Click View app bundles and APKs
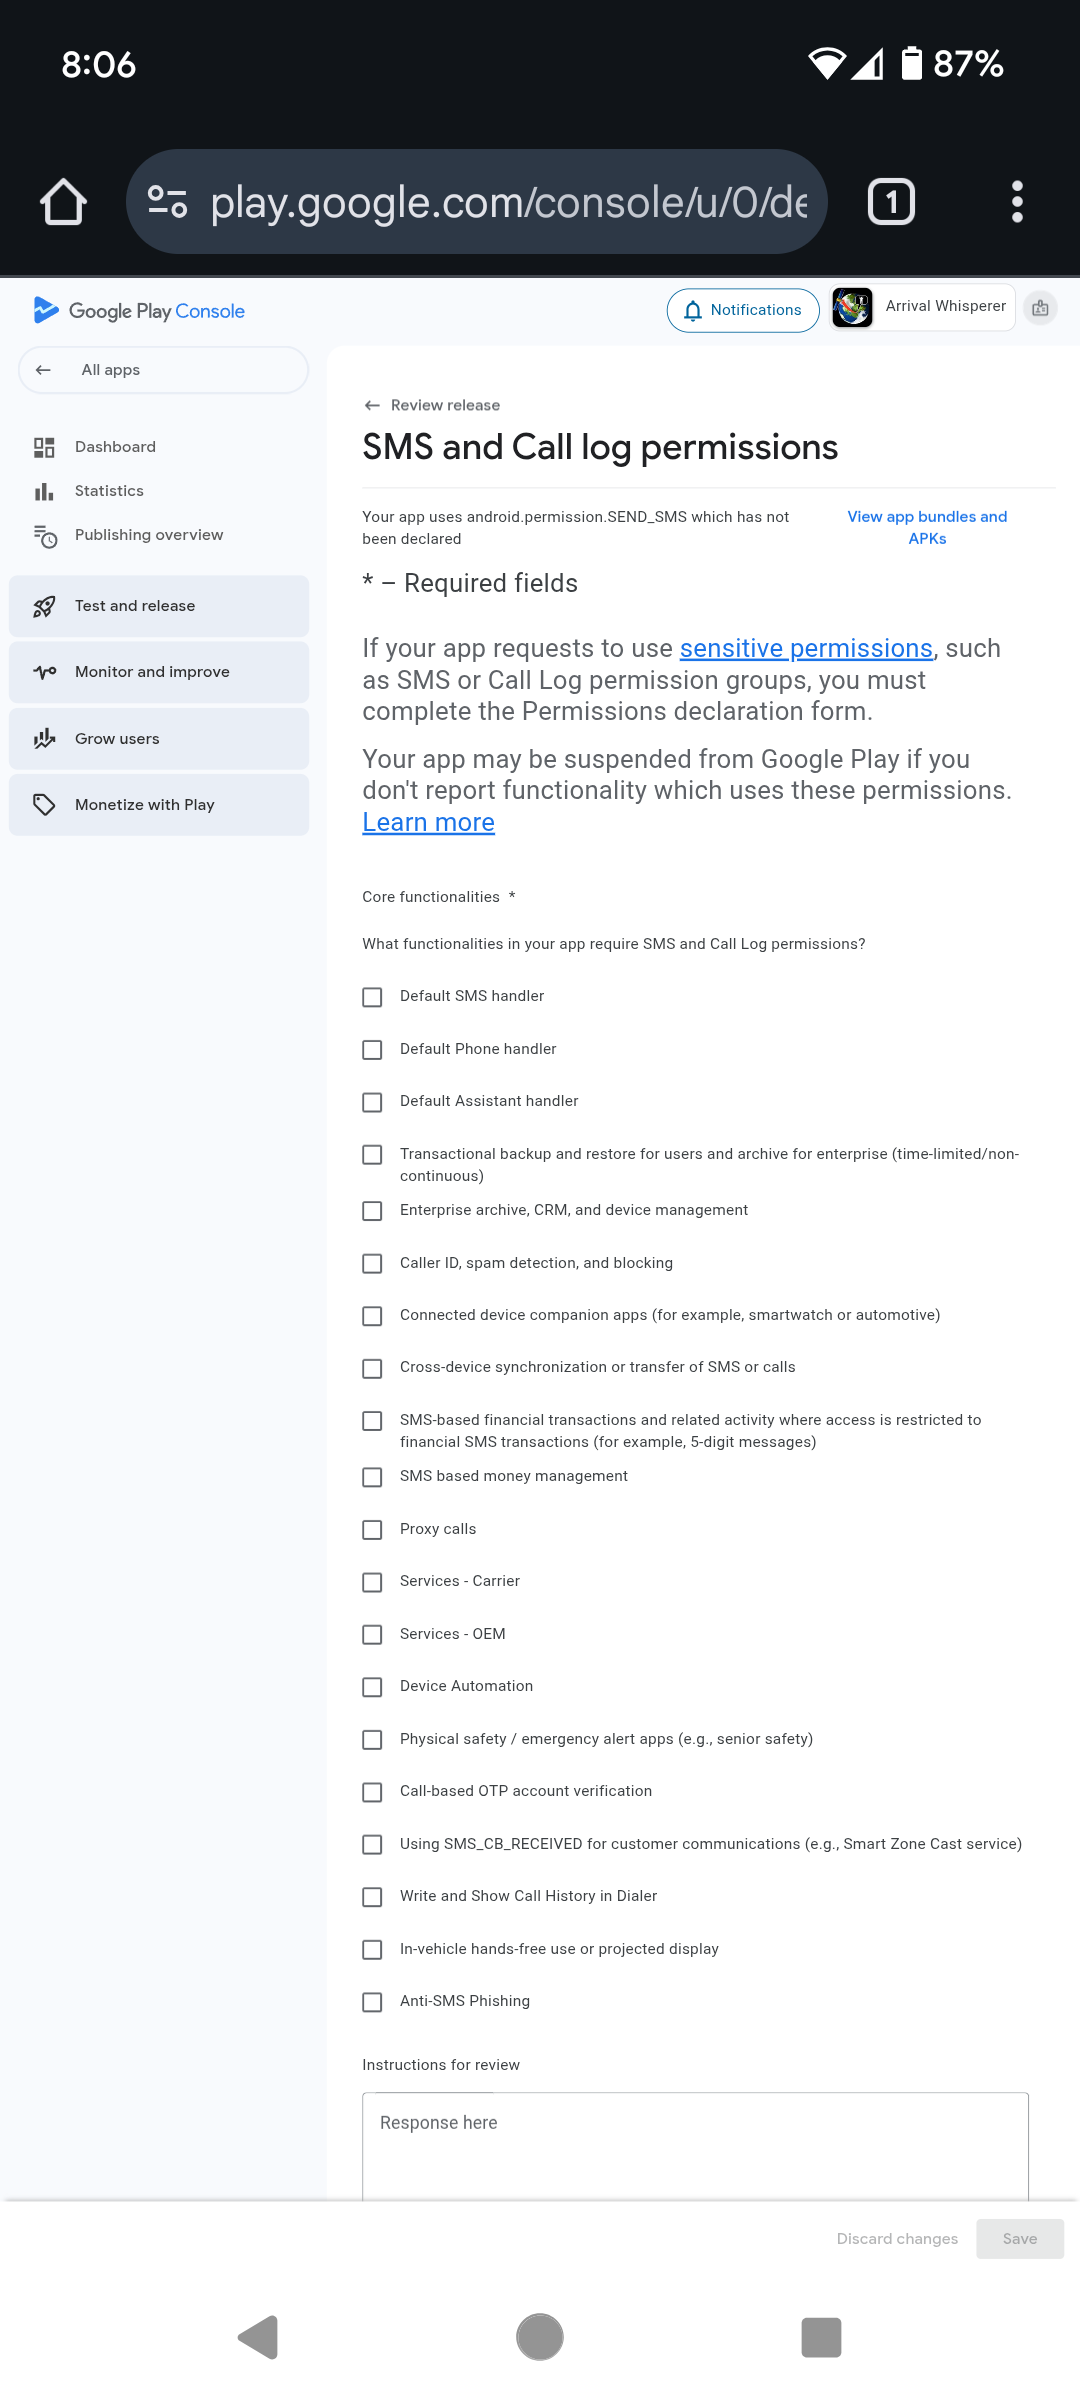The height and width of the screenshot is (2400, 1080). point(926,527)
